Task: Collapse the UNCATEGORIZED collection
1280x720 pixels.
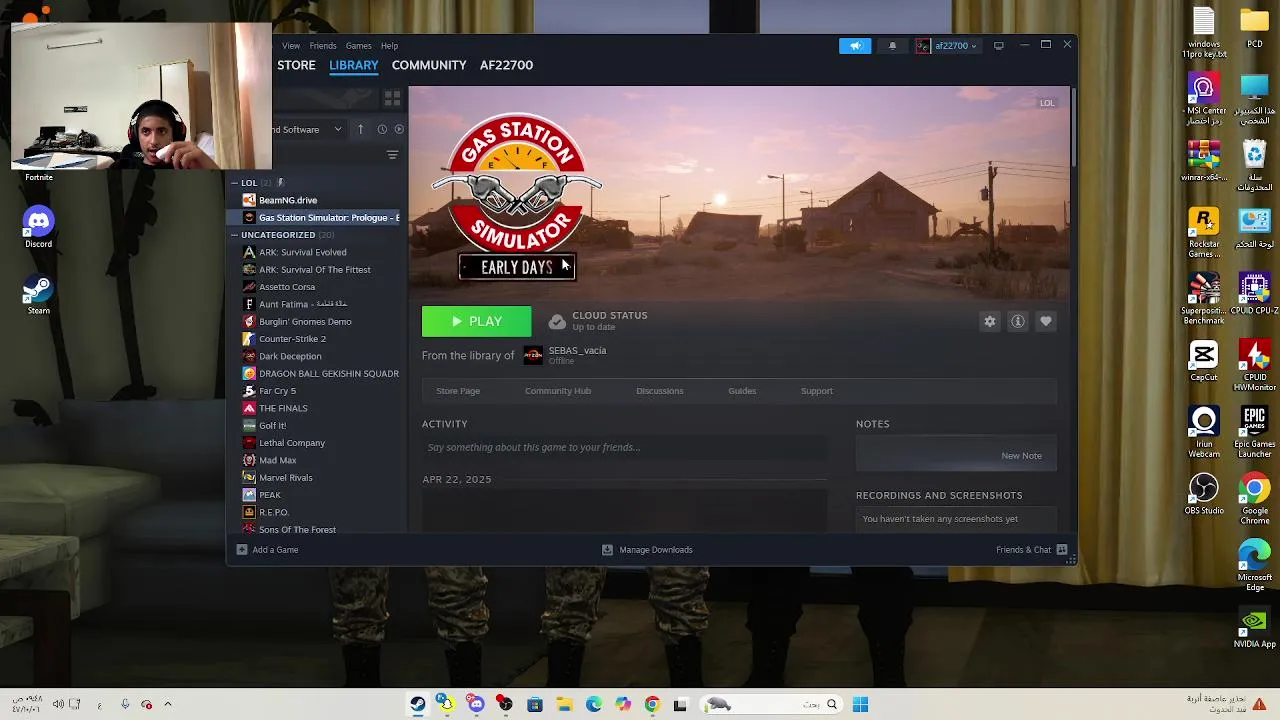Action: pyautogui.click(x=234, y=235)
